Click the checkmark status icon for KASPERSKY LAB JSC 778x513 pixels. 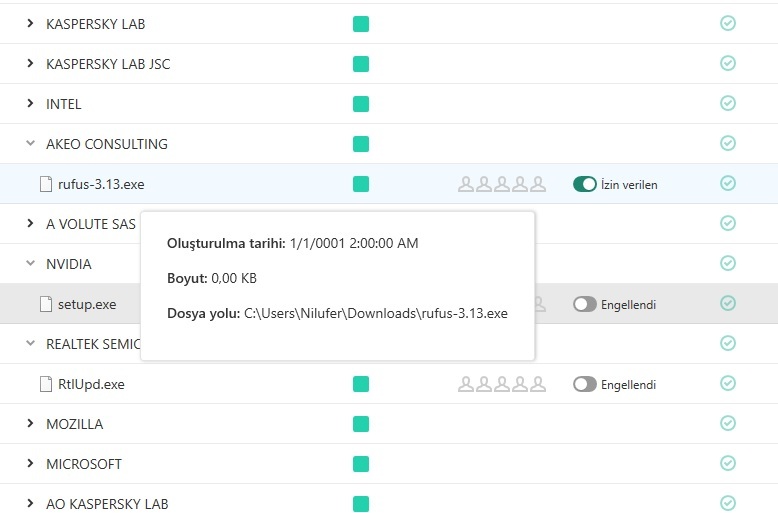728,63
